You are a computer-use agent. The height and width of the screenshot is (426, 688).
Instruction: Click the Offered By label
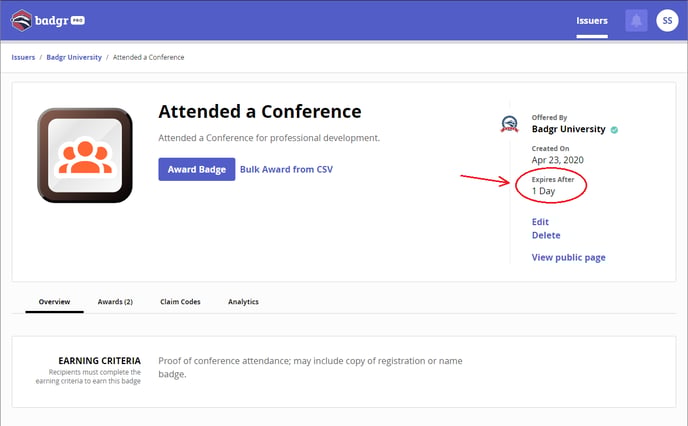tap(549, 118)
